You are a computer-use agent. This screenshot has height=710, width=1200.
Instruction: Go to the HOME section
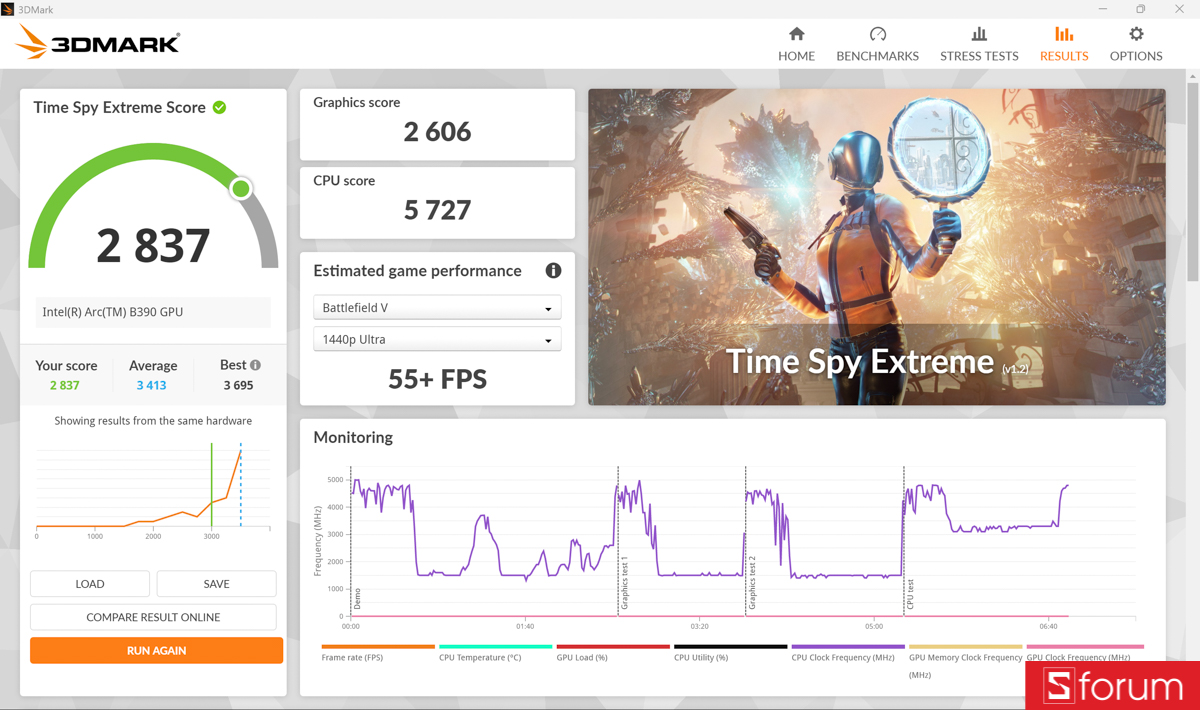pyautogui.click(x=796, y=45)
